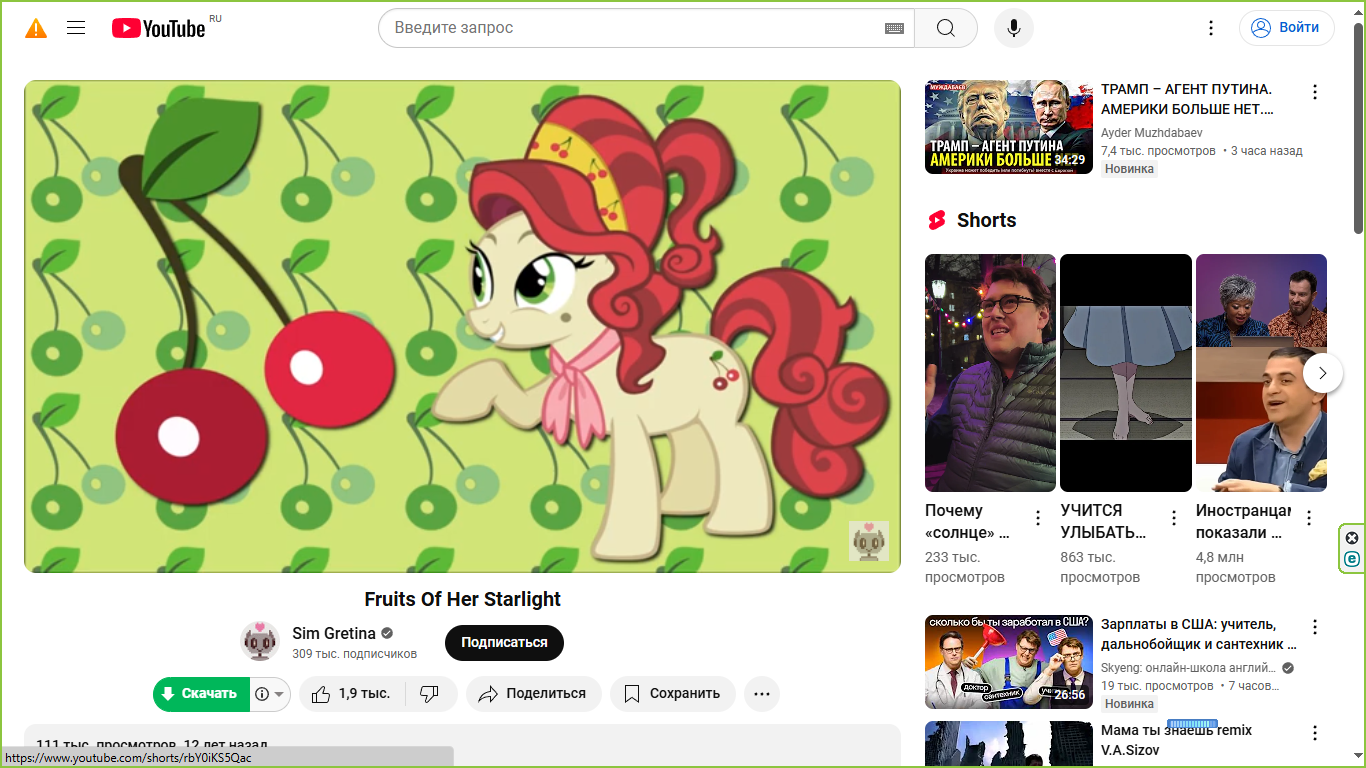Open options for Мама ты знаешь remix
Screen dimensions: 1366x768
pos(1315,733)
